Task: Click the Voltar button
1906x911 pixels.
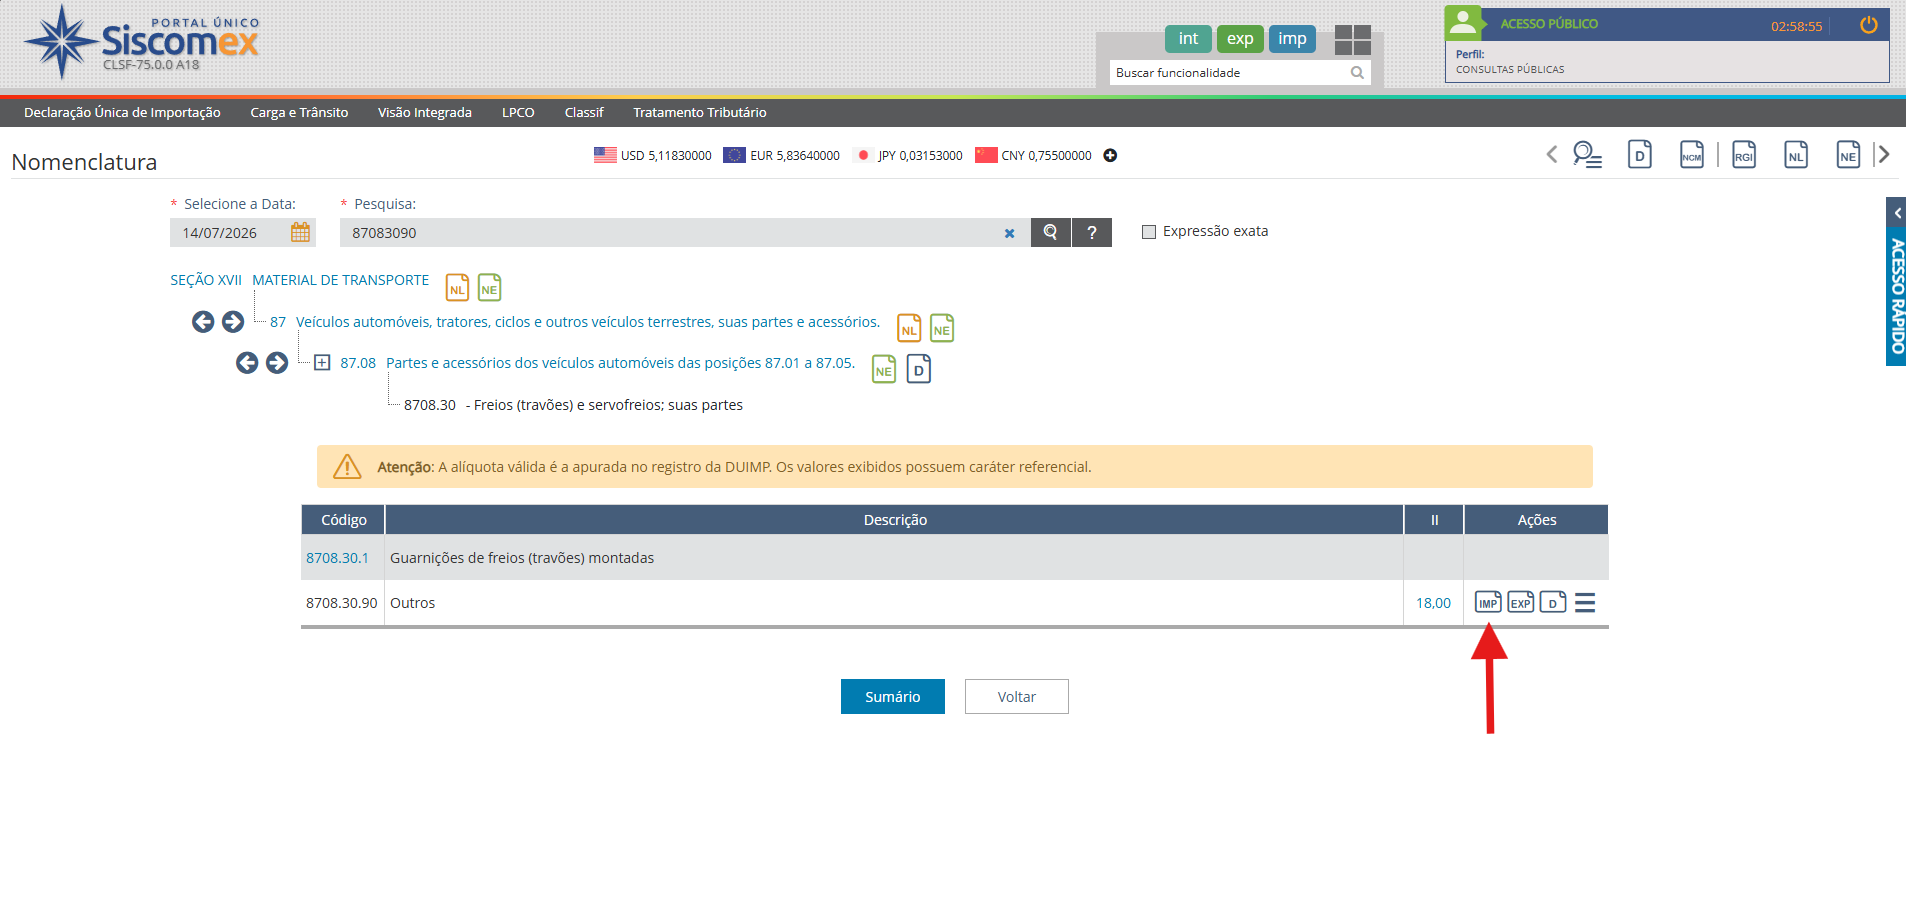Action: (1017, 697)
